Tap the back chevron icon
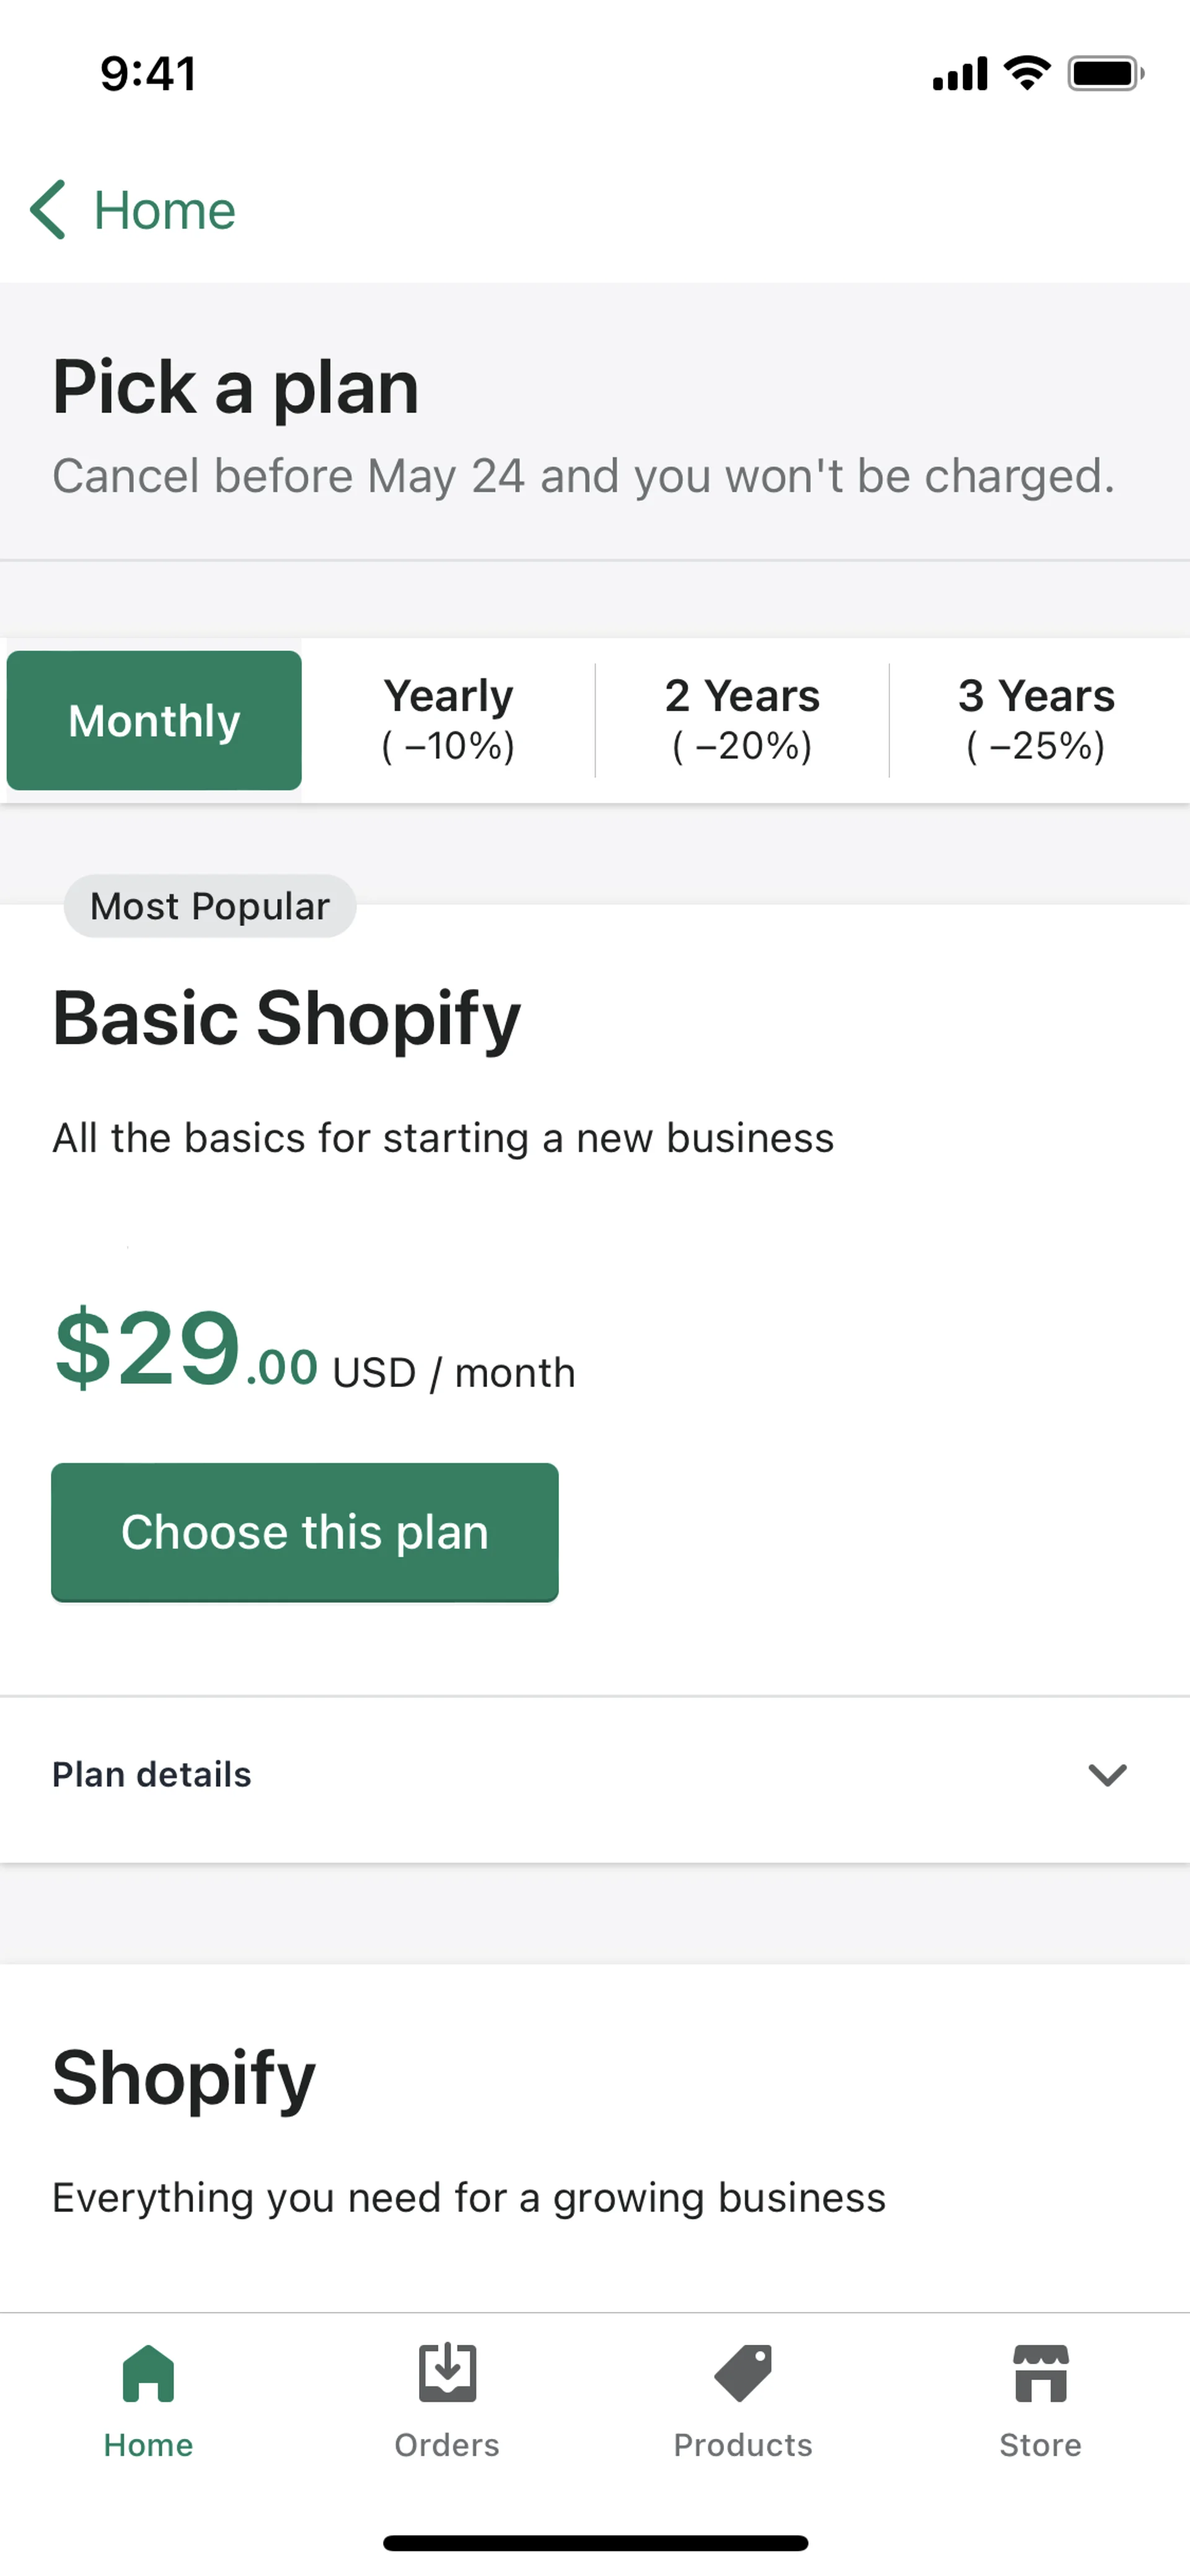This screenshot has width=1190, height=2576. point(47,210)
